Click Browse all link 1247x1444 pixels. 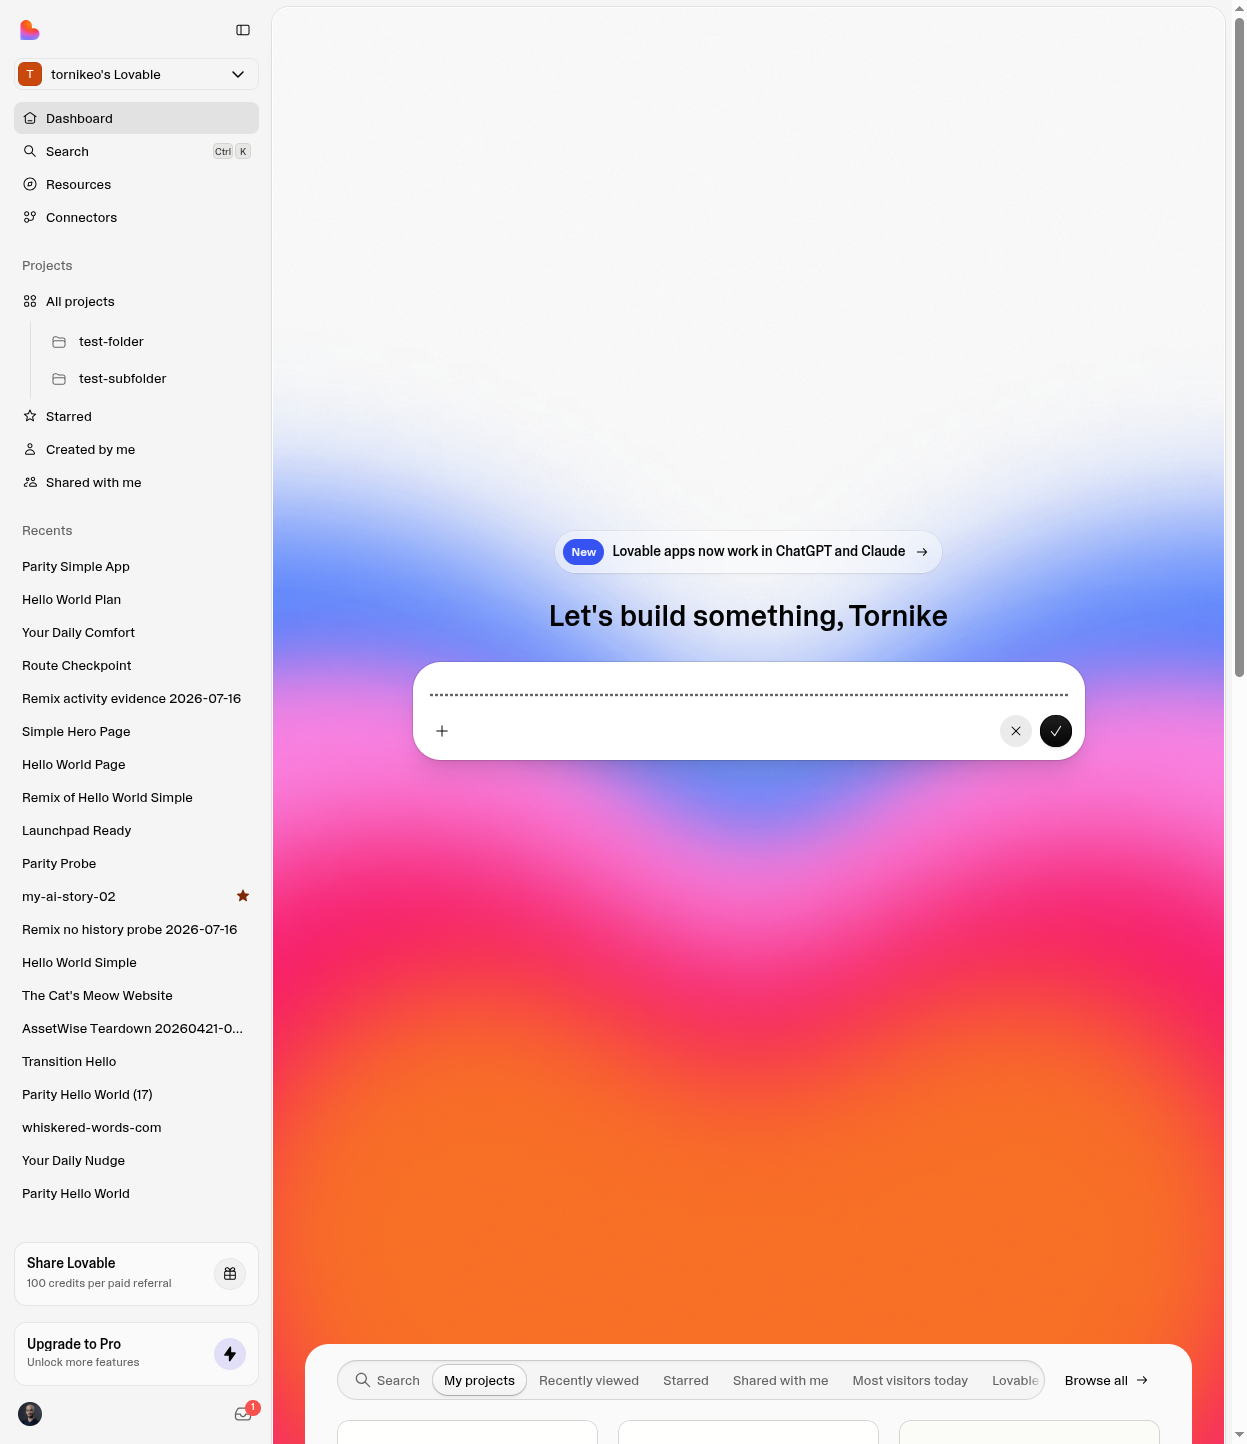pos(1106,1380)
